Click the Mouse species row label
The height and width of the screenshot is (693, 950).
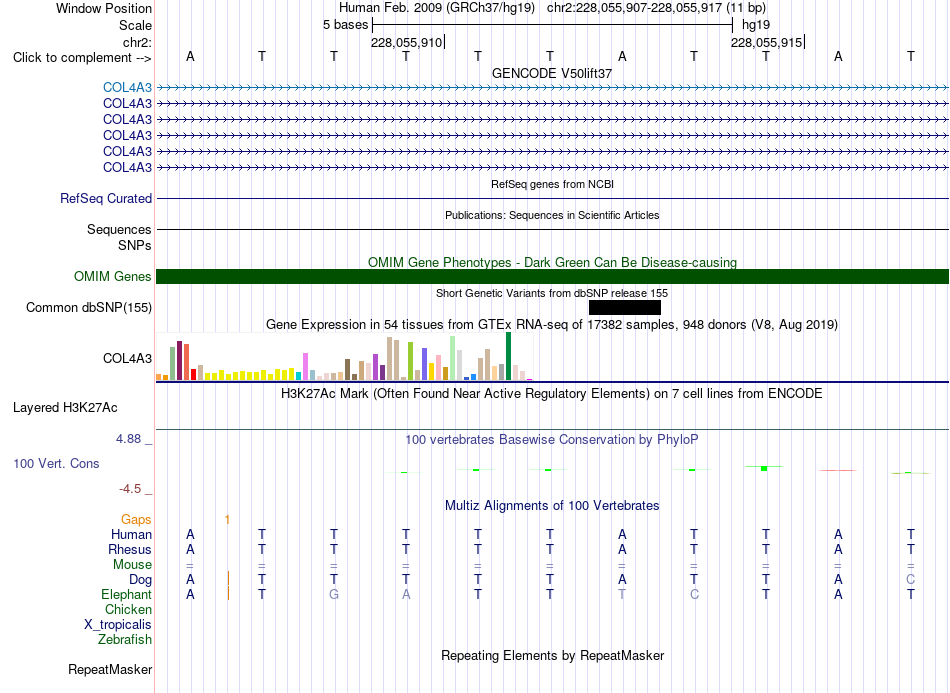[132, 565]
